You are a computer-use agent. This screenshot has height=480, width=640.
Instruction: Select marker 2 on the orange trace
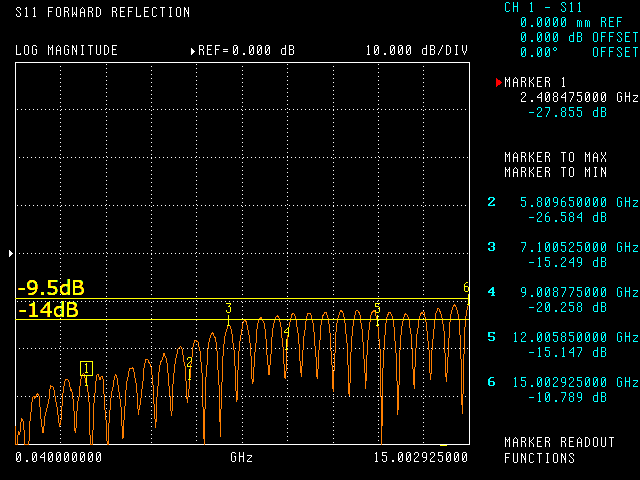[x=189, y=363]
